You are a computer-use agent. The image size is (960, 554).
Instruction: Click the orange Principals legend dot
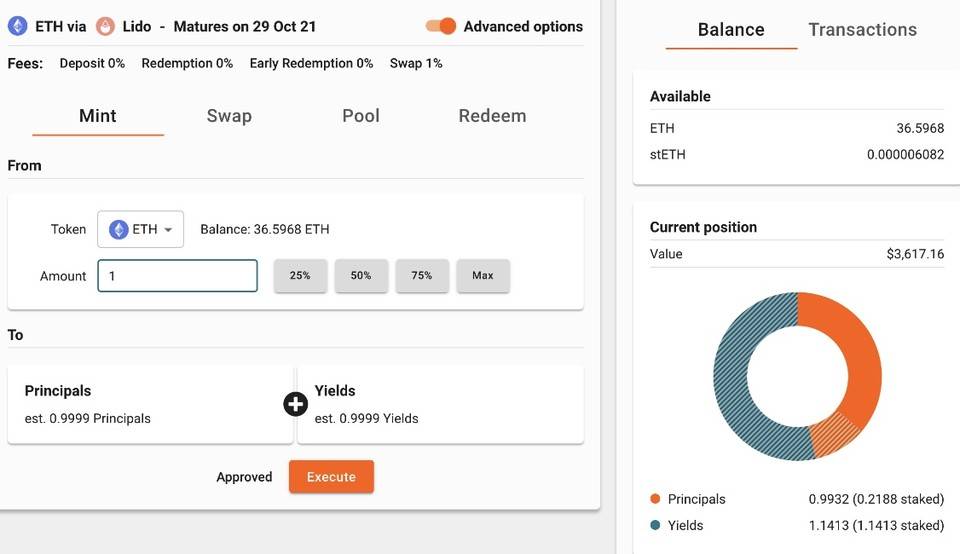(655, 499)
